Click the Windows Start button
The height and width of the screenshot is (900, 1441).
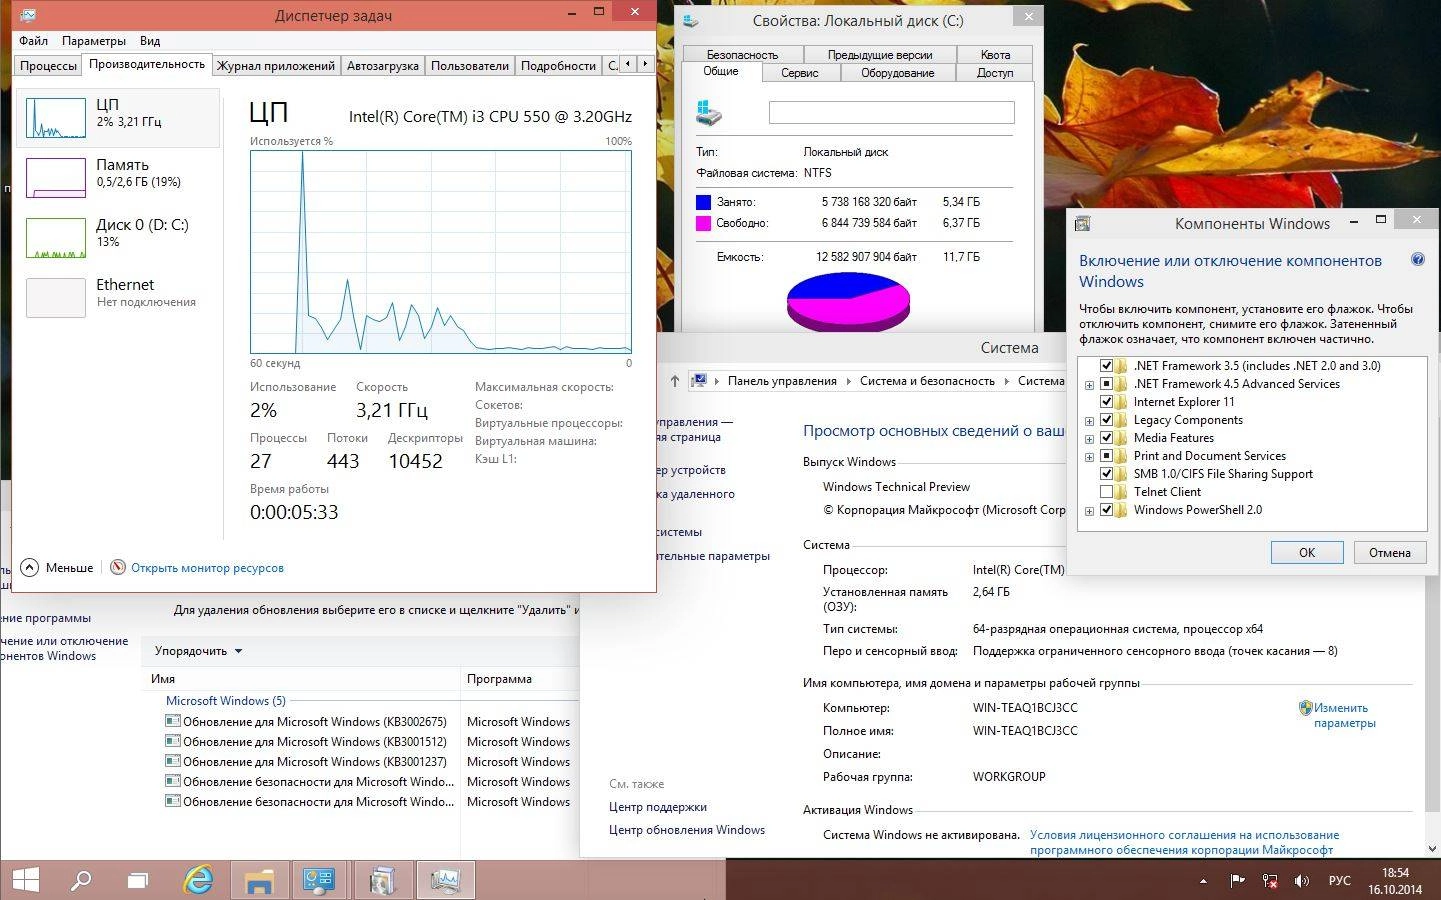pos(26,880)
